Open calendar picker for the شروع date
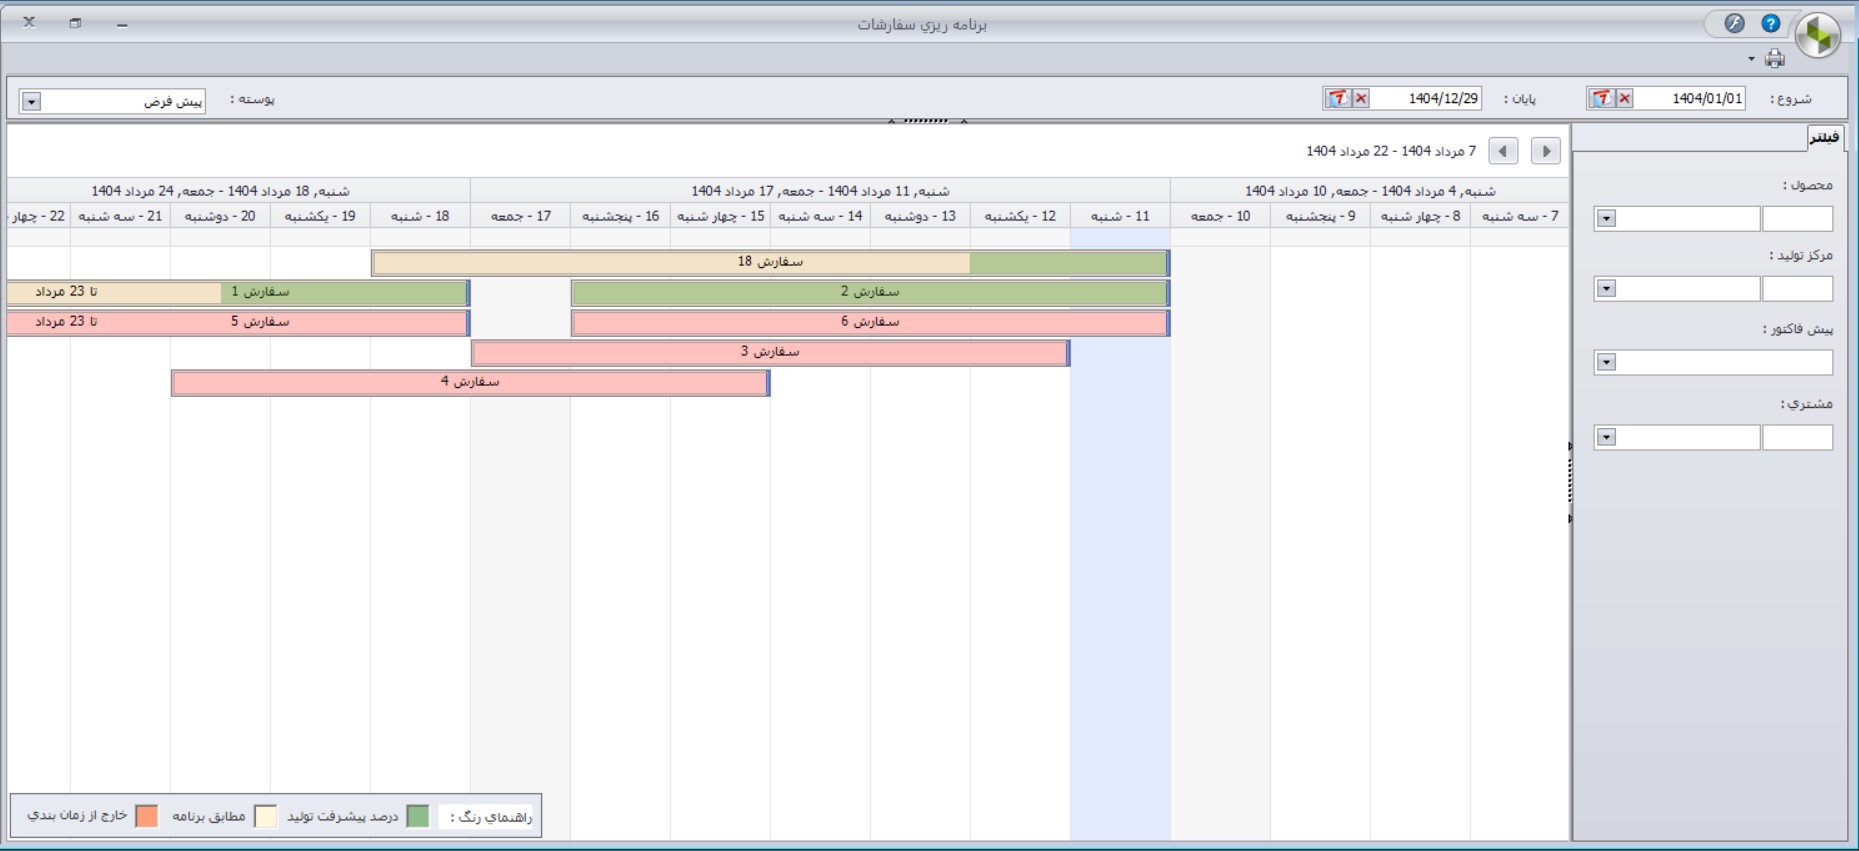 coord(1602,98)
